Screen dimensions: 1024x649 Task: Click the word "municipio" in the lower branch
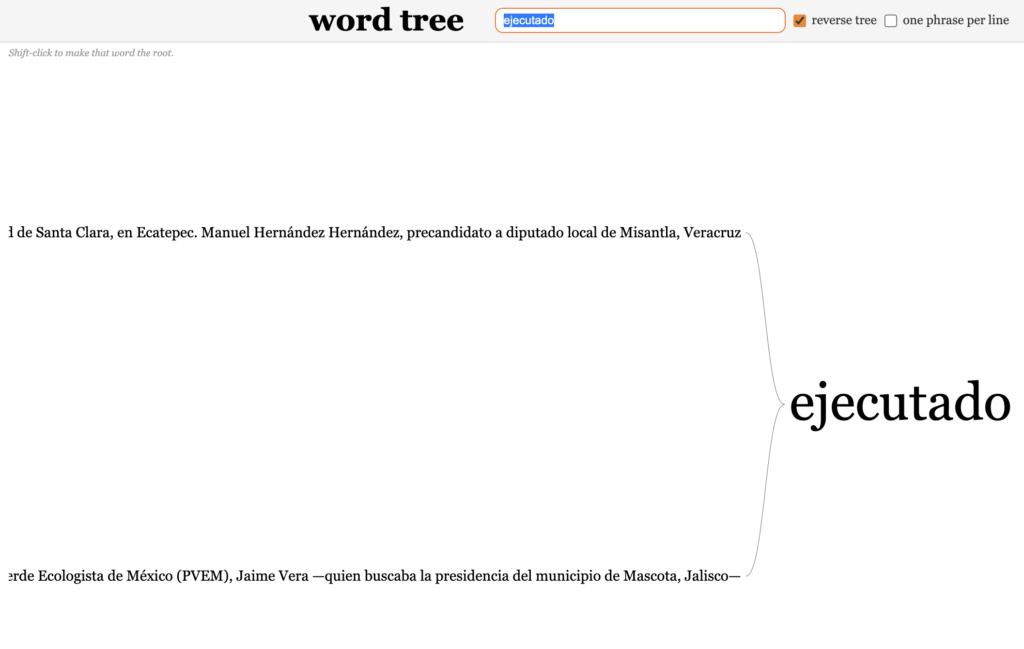[569, 577]
